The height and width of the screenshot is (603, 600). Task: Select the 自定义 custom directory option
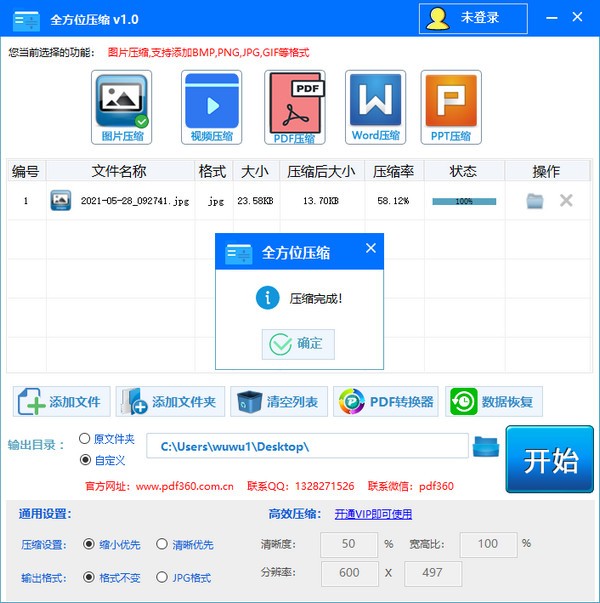[x=85, y=461]
